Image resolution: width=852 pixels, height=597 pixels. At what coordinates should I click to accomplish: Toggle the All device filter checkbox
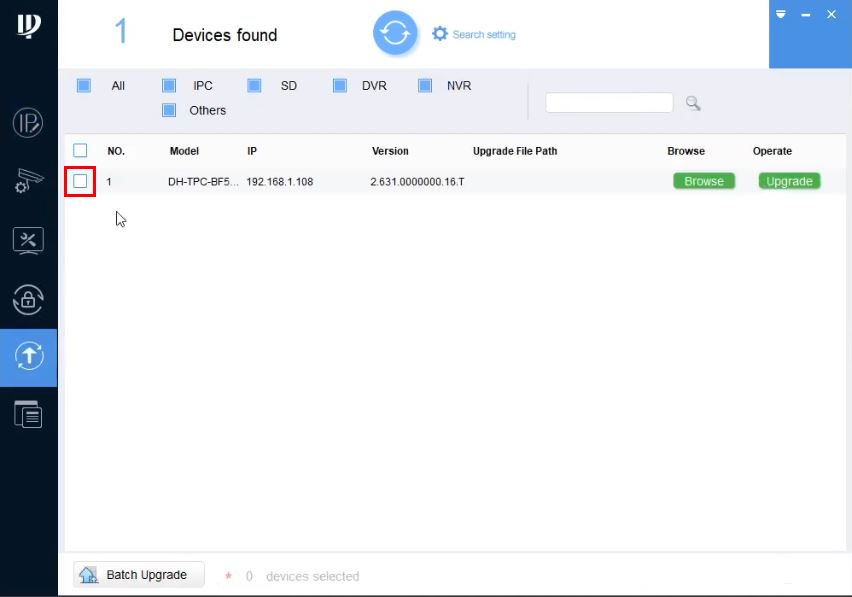(x=84, y=85)
